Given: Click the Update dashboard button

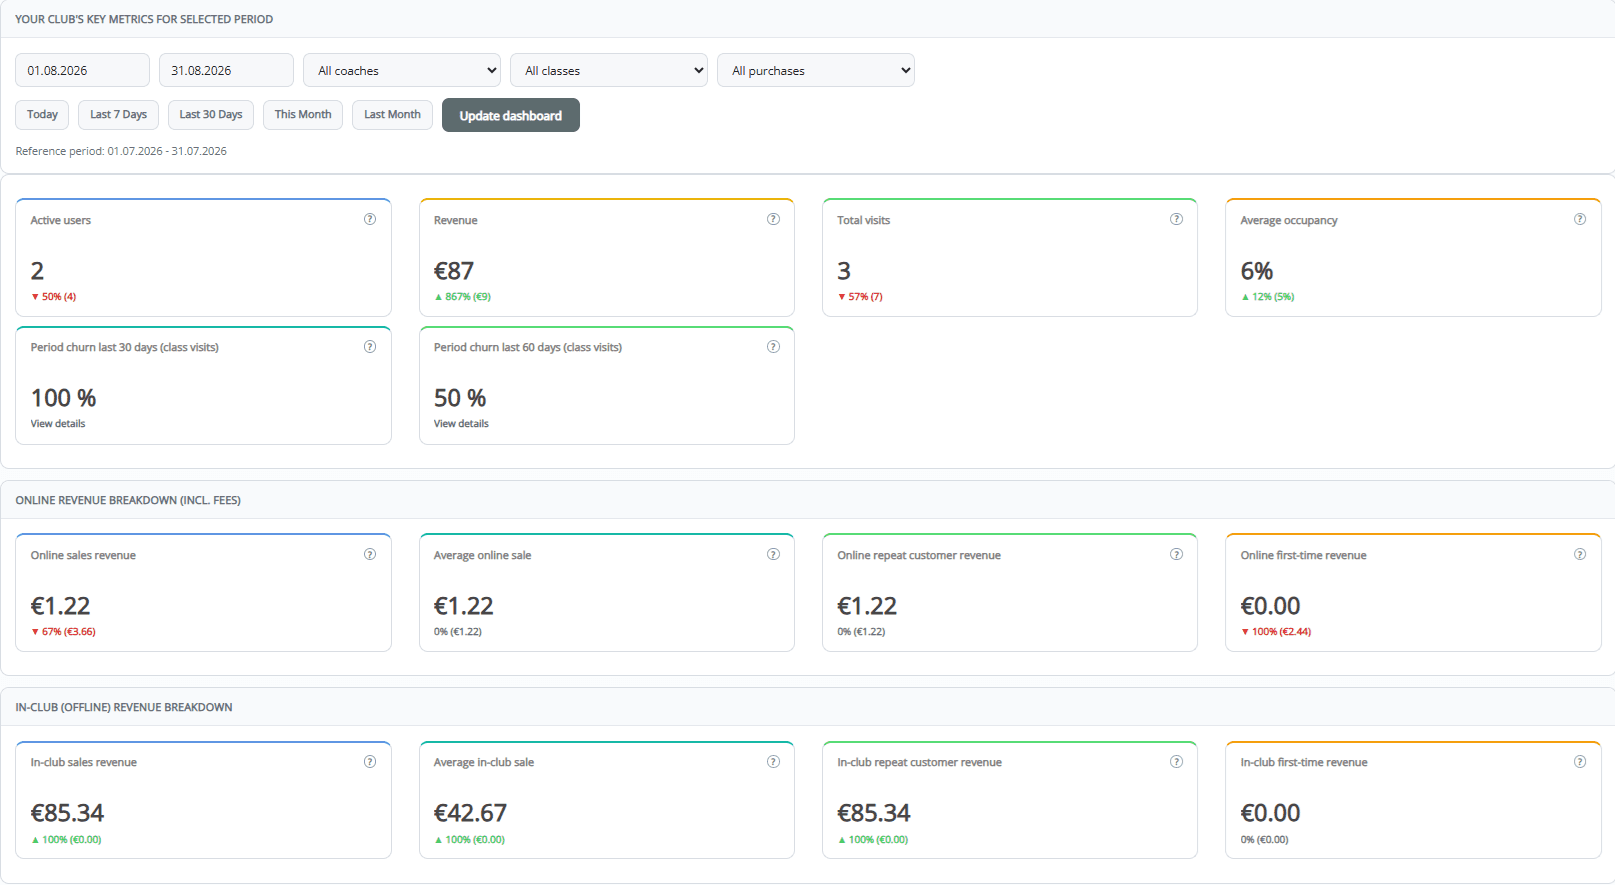Looking at the screenshot, I should 511,115.
